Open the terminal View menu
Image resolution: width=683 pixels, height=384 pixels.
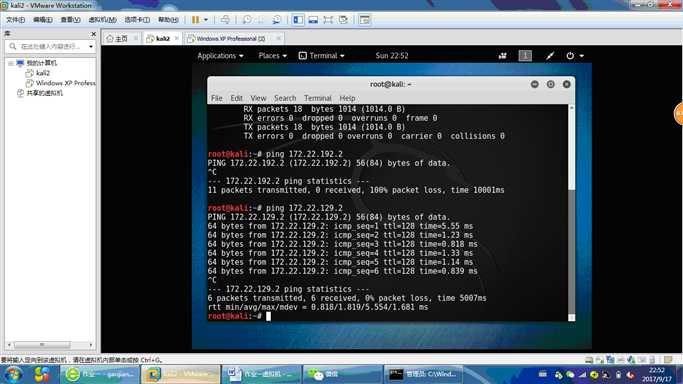coord(258,98)
